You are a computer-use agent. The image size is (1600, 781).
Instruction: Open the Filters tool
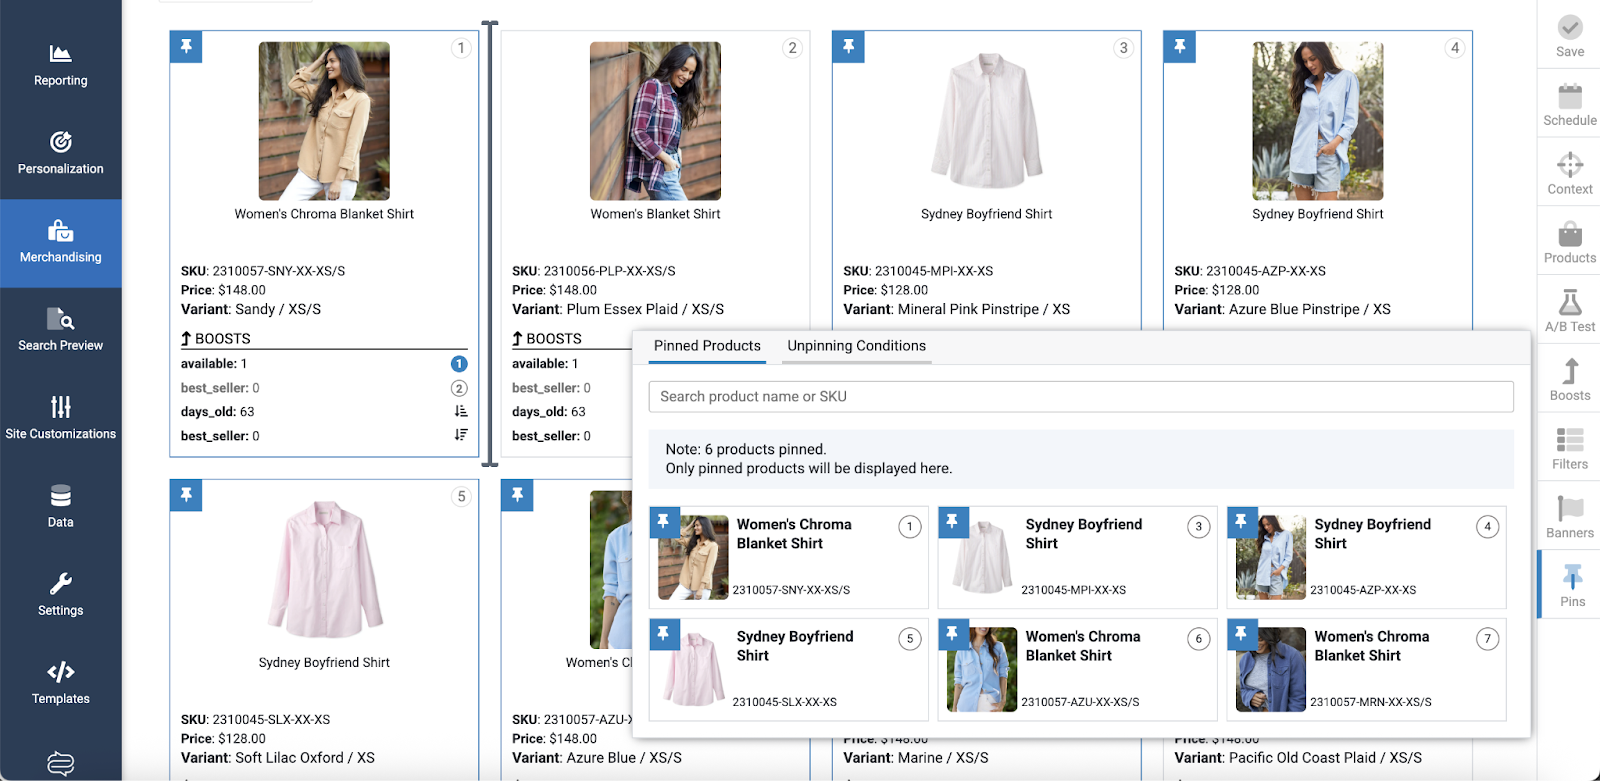click(1569, 448)
